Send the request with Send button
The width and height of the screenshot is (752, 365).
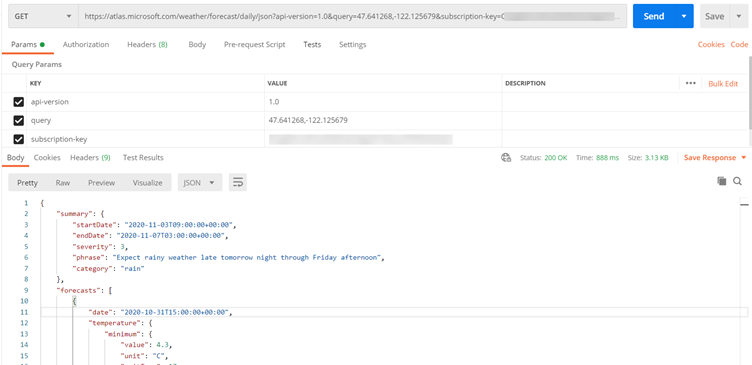654,16
